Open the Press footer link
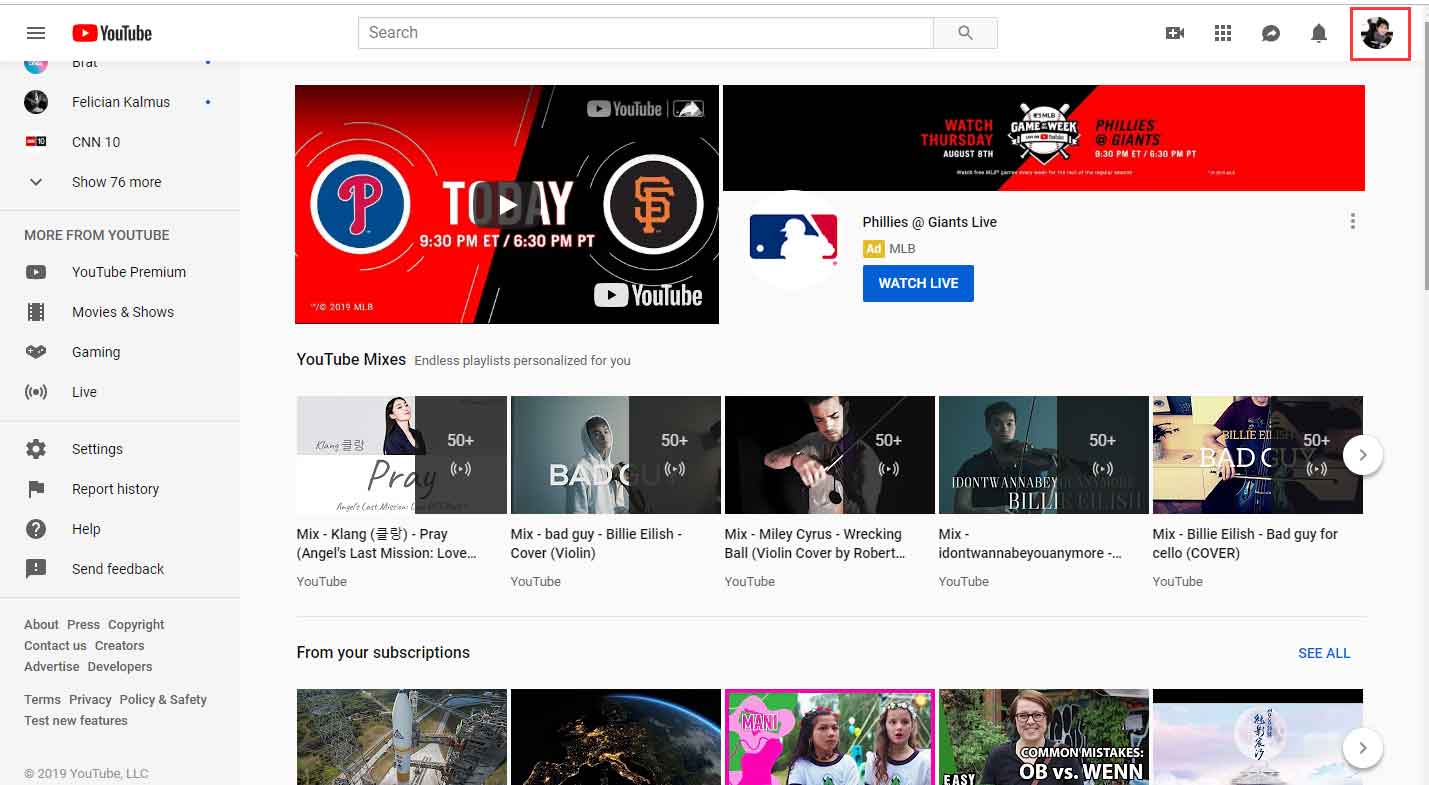Image resolution: width=1429 pixels, height=785 pixels. pyautogui.click(x=83, y=624)
